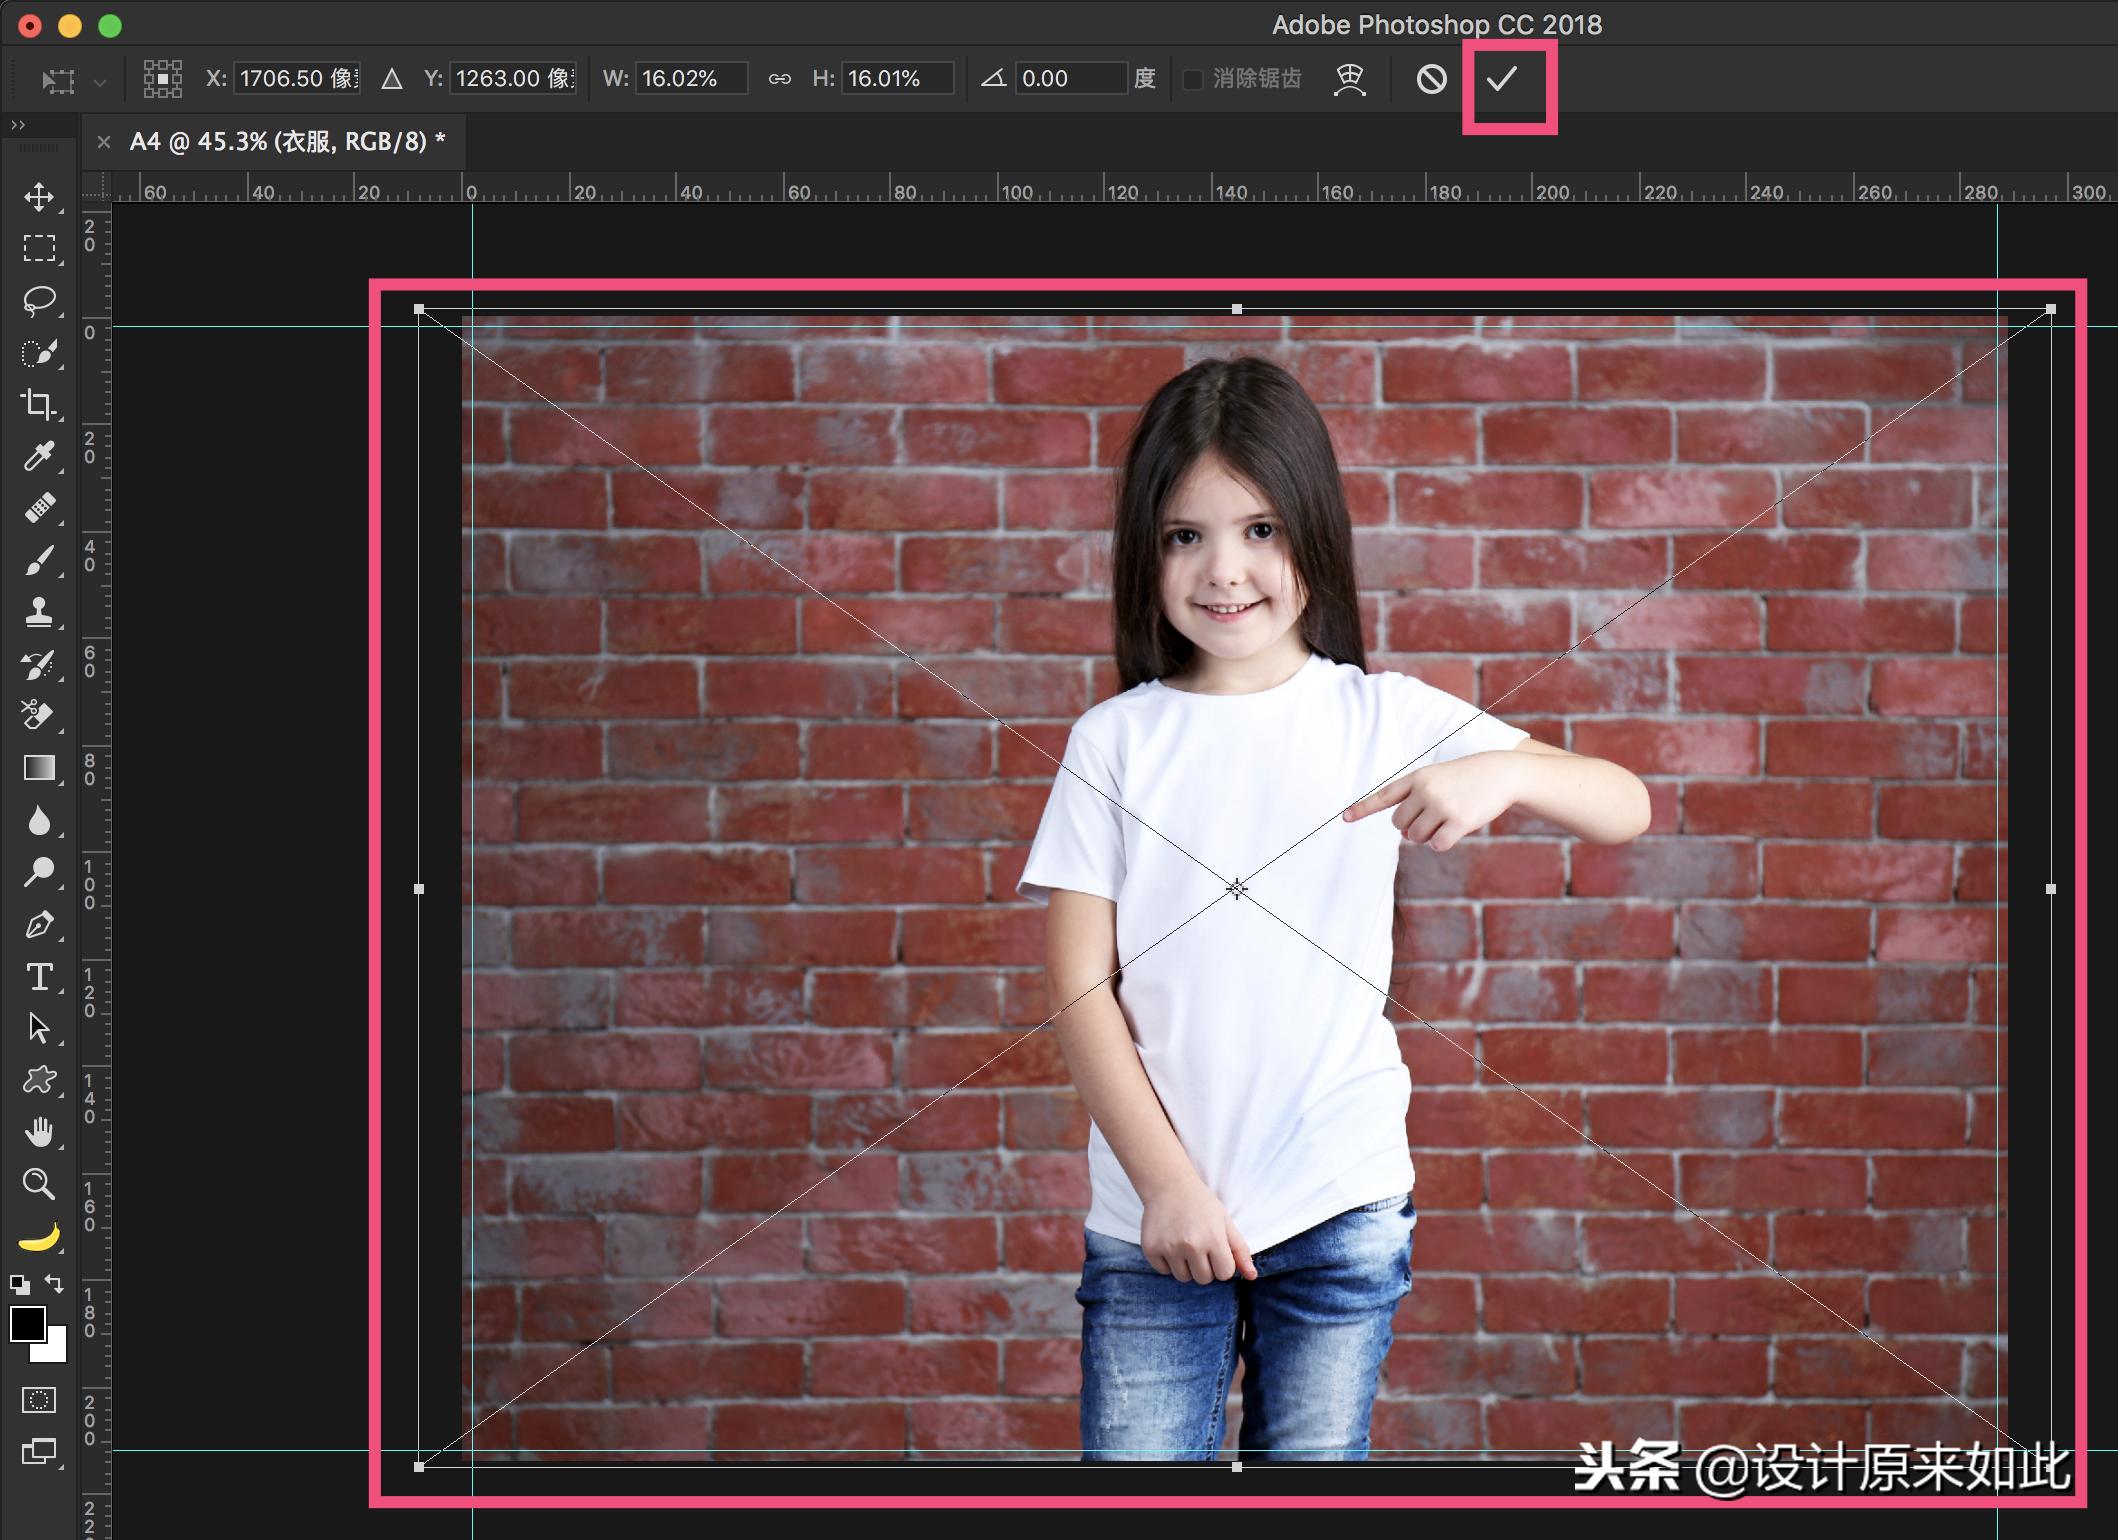Commit transform with checkmark button
Image resolution: width=2118 pixels, height=1540 pixels.
coord(1501,79)
